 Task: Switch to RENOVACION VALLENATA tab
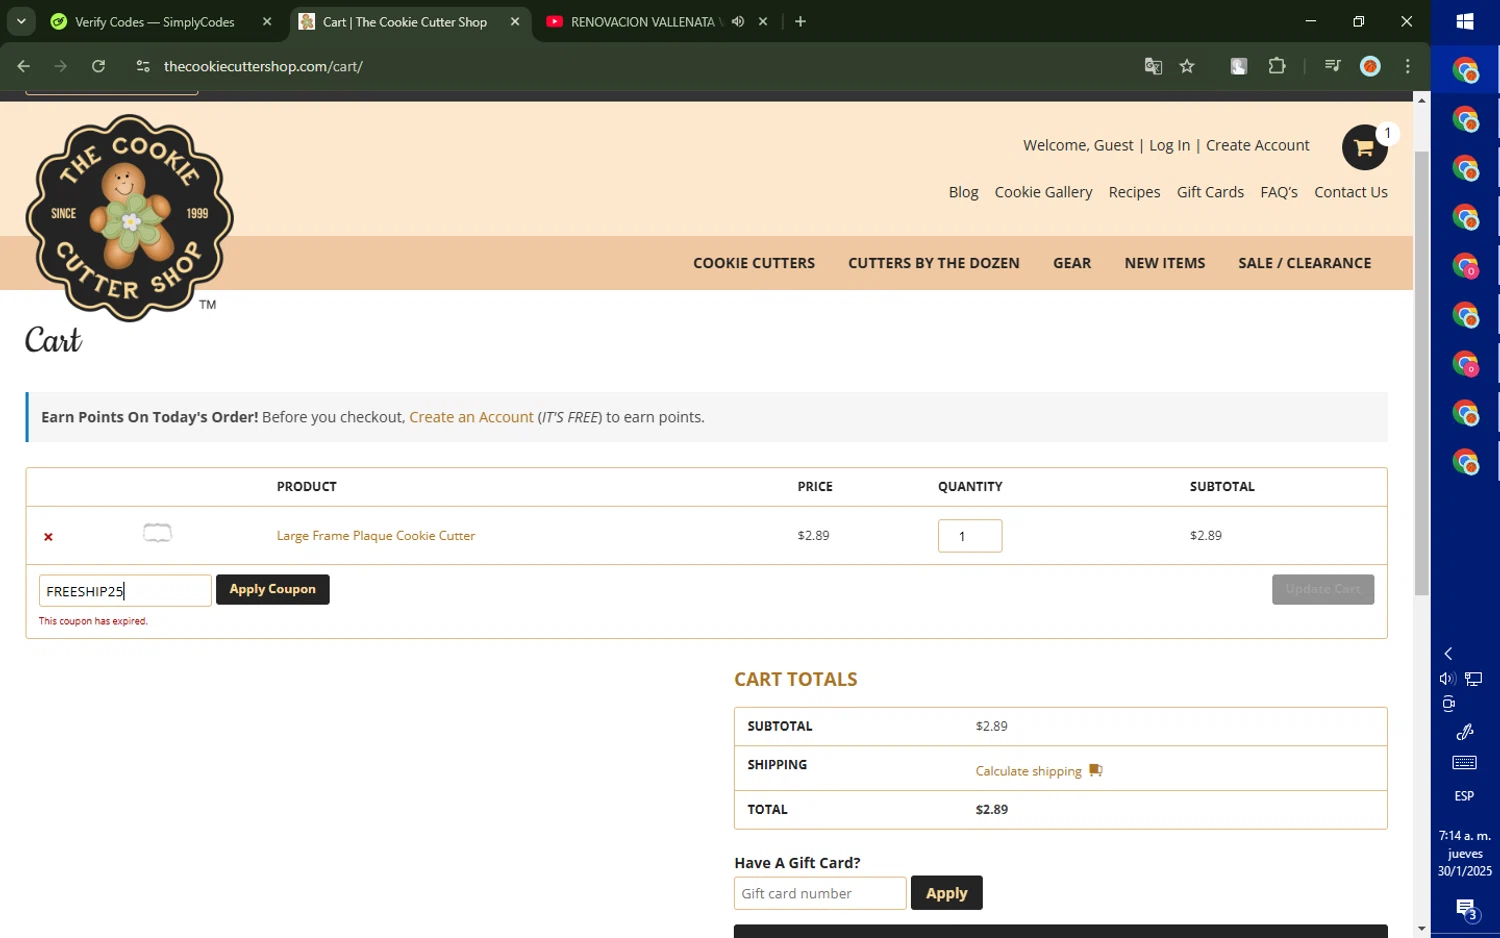pos(644,22)
